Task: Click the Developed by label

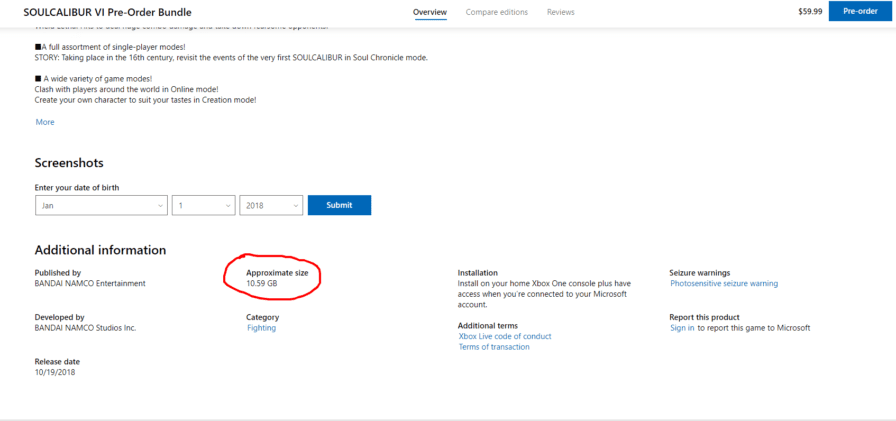Action: point(59,317)
